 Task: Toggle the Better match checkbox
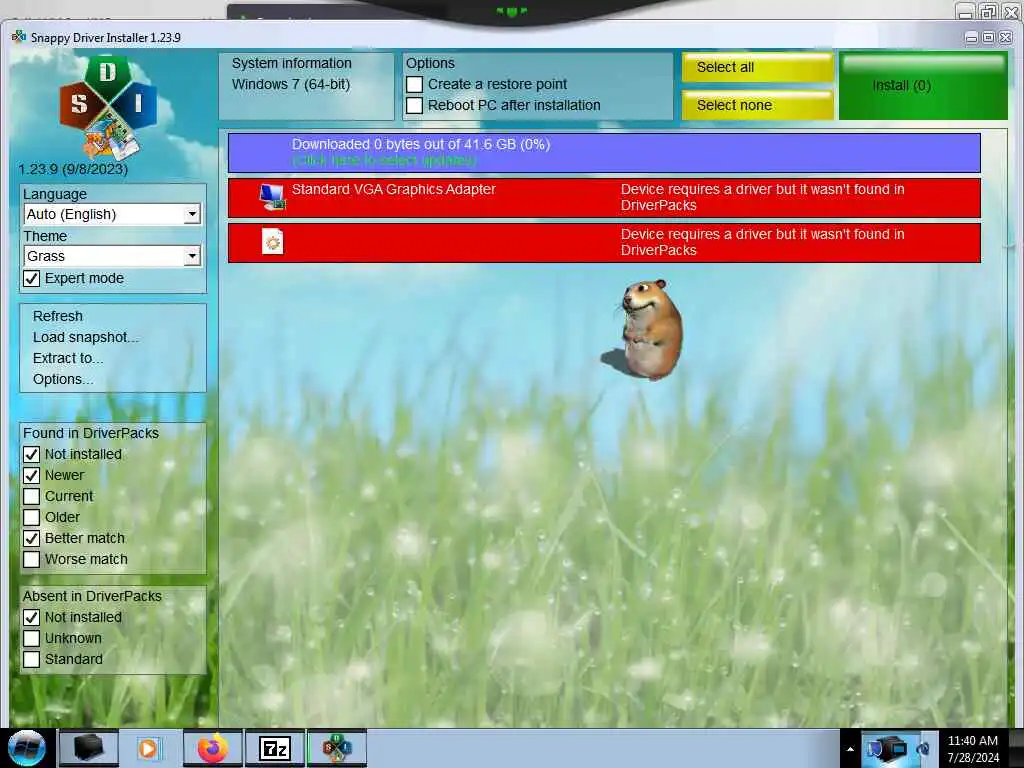(31, 538)
